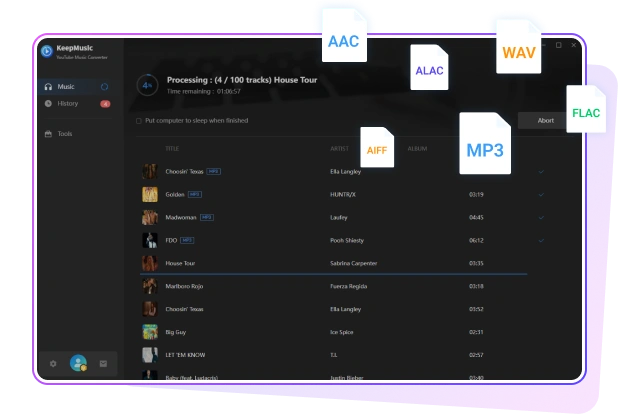
Task: Open the House Tour album thumbnail
Action: [x=150, y=263]
